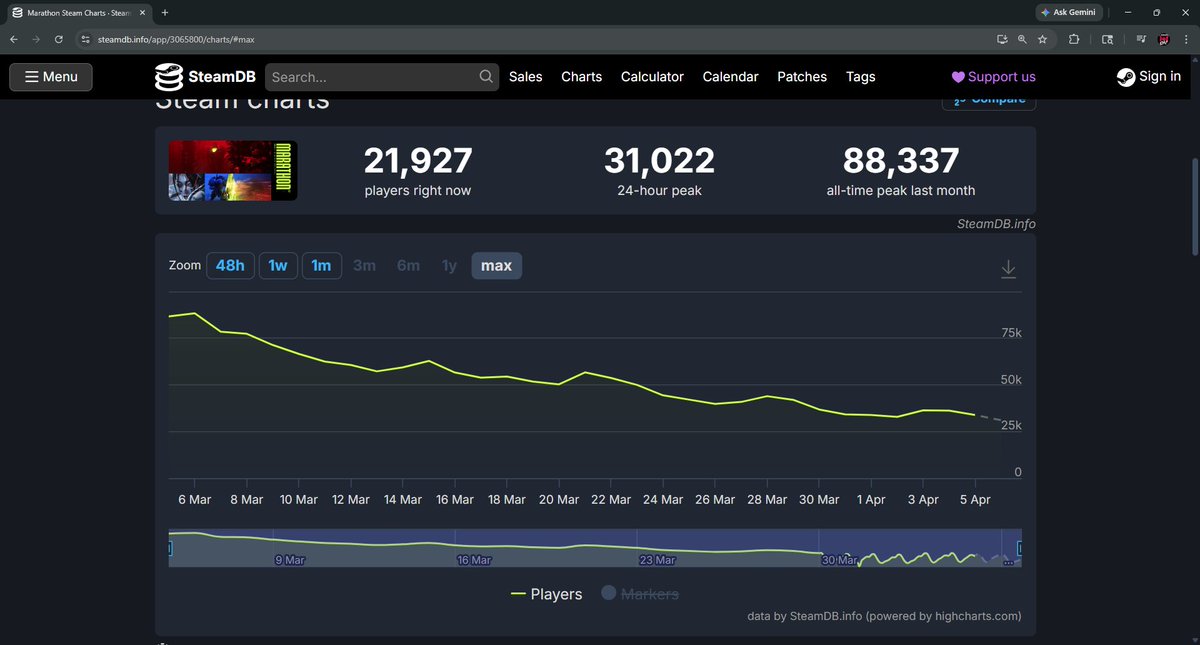The height and width of the screenshot is (645, 1200).
Task: Click the zoom magnifier icon in address bar
Action: click(x=1022, y=39)
